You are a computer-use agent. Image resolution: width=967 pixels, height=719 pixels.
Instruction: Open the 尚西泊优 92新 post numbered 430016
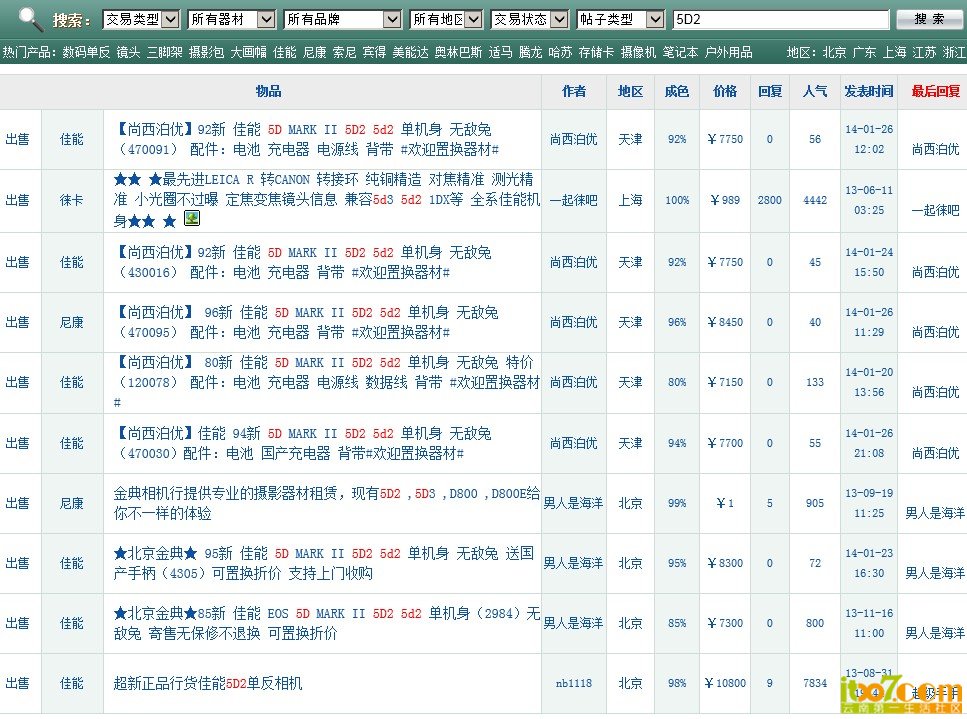(x=303, y=262)
